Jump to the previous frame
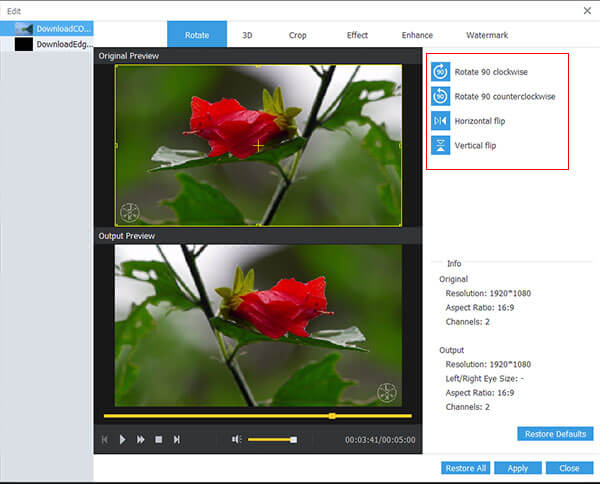 (x=104, y=440)
